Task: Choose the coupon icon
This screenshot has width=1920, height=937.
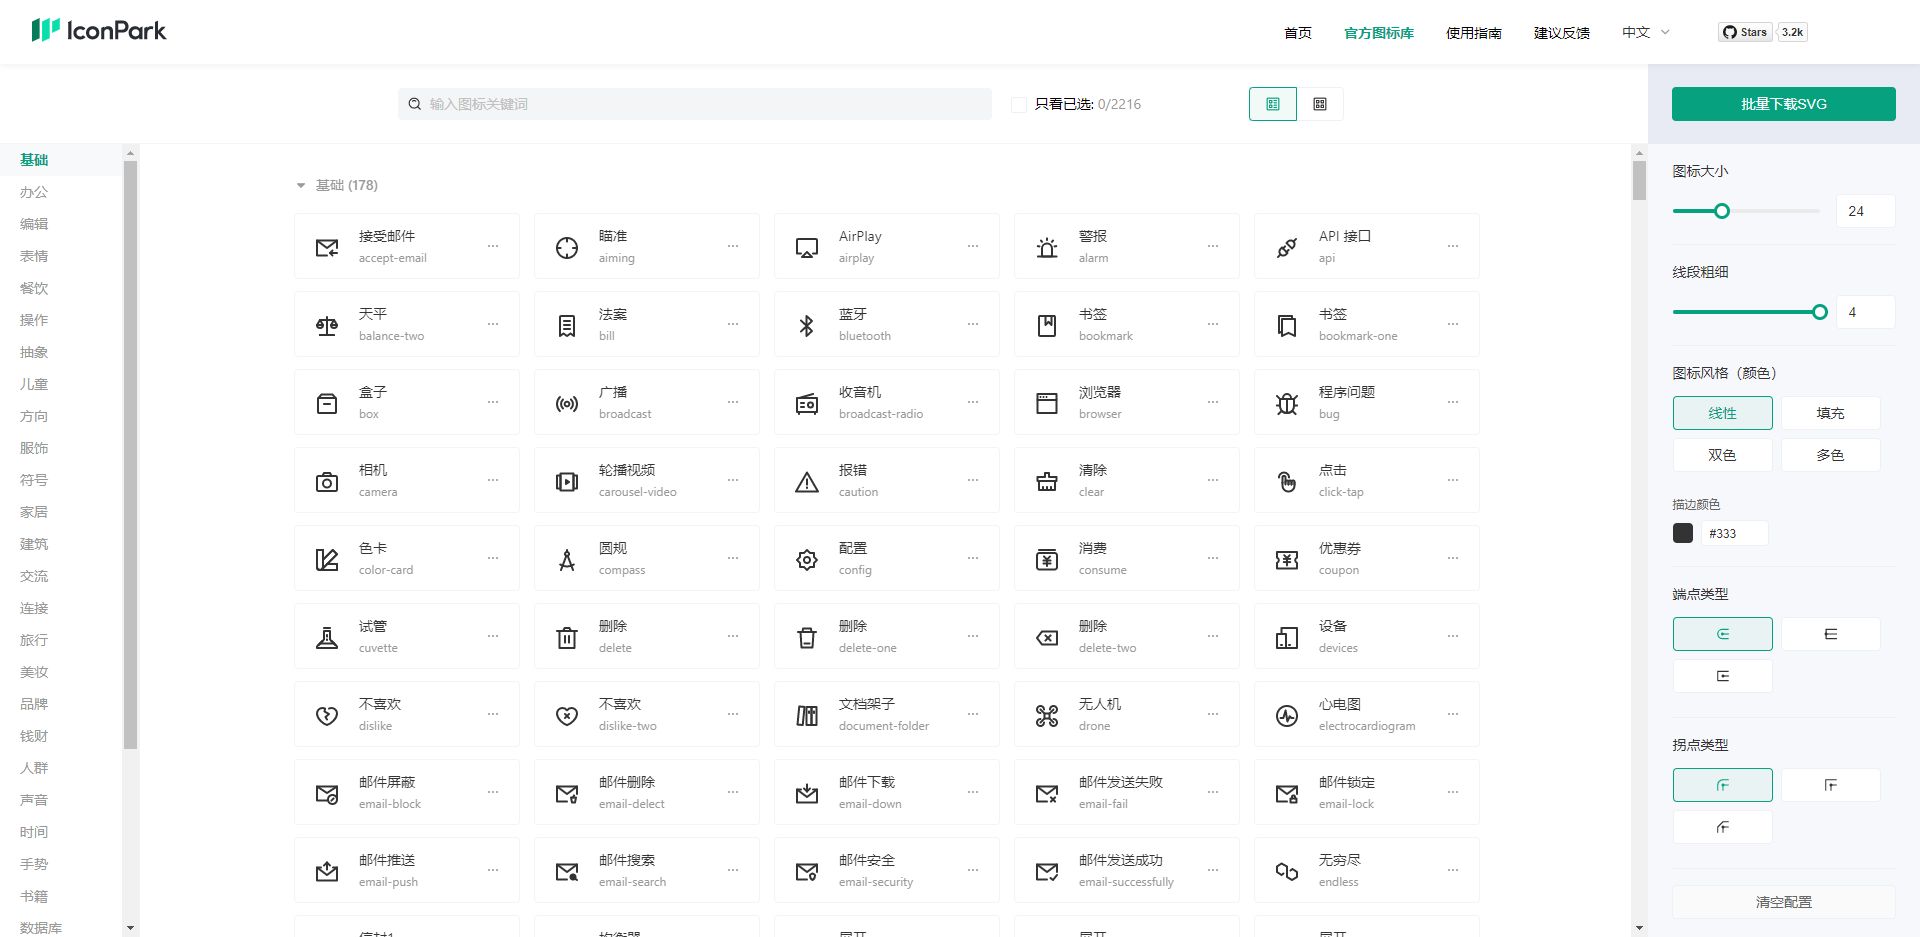Action: pyautogui.click(x=1287, y=559)
